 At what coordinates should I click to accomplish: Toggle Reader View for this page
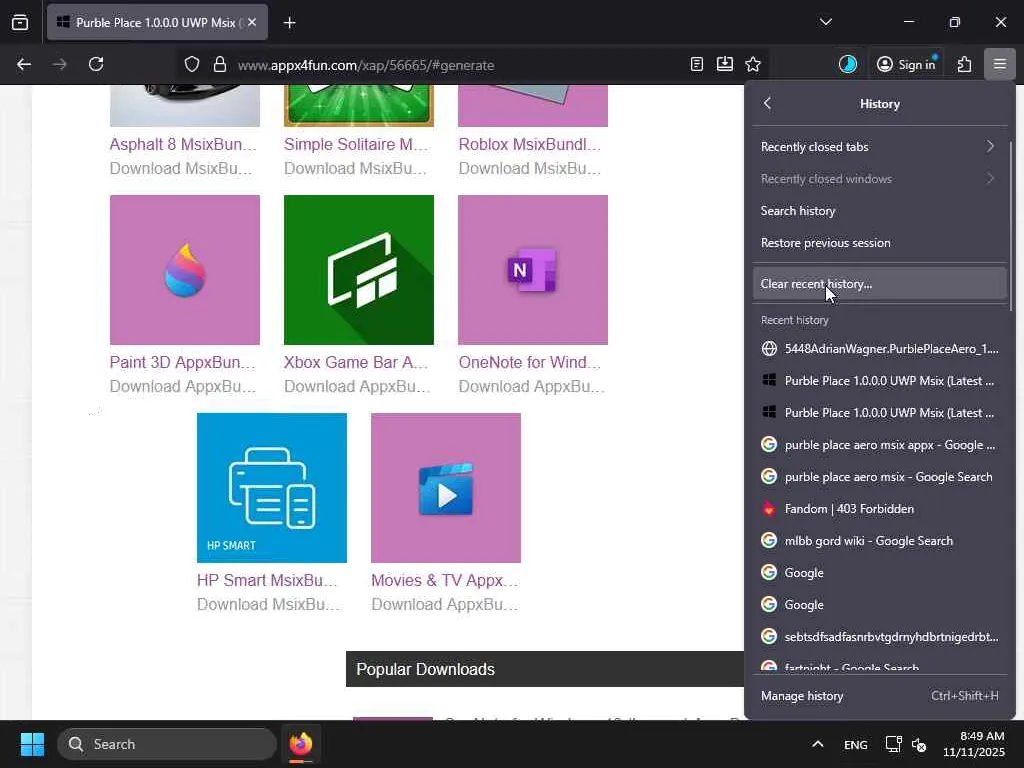697,64
